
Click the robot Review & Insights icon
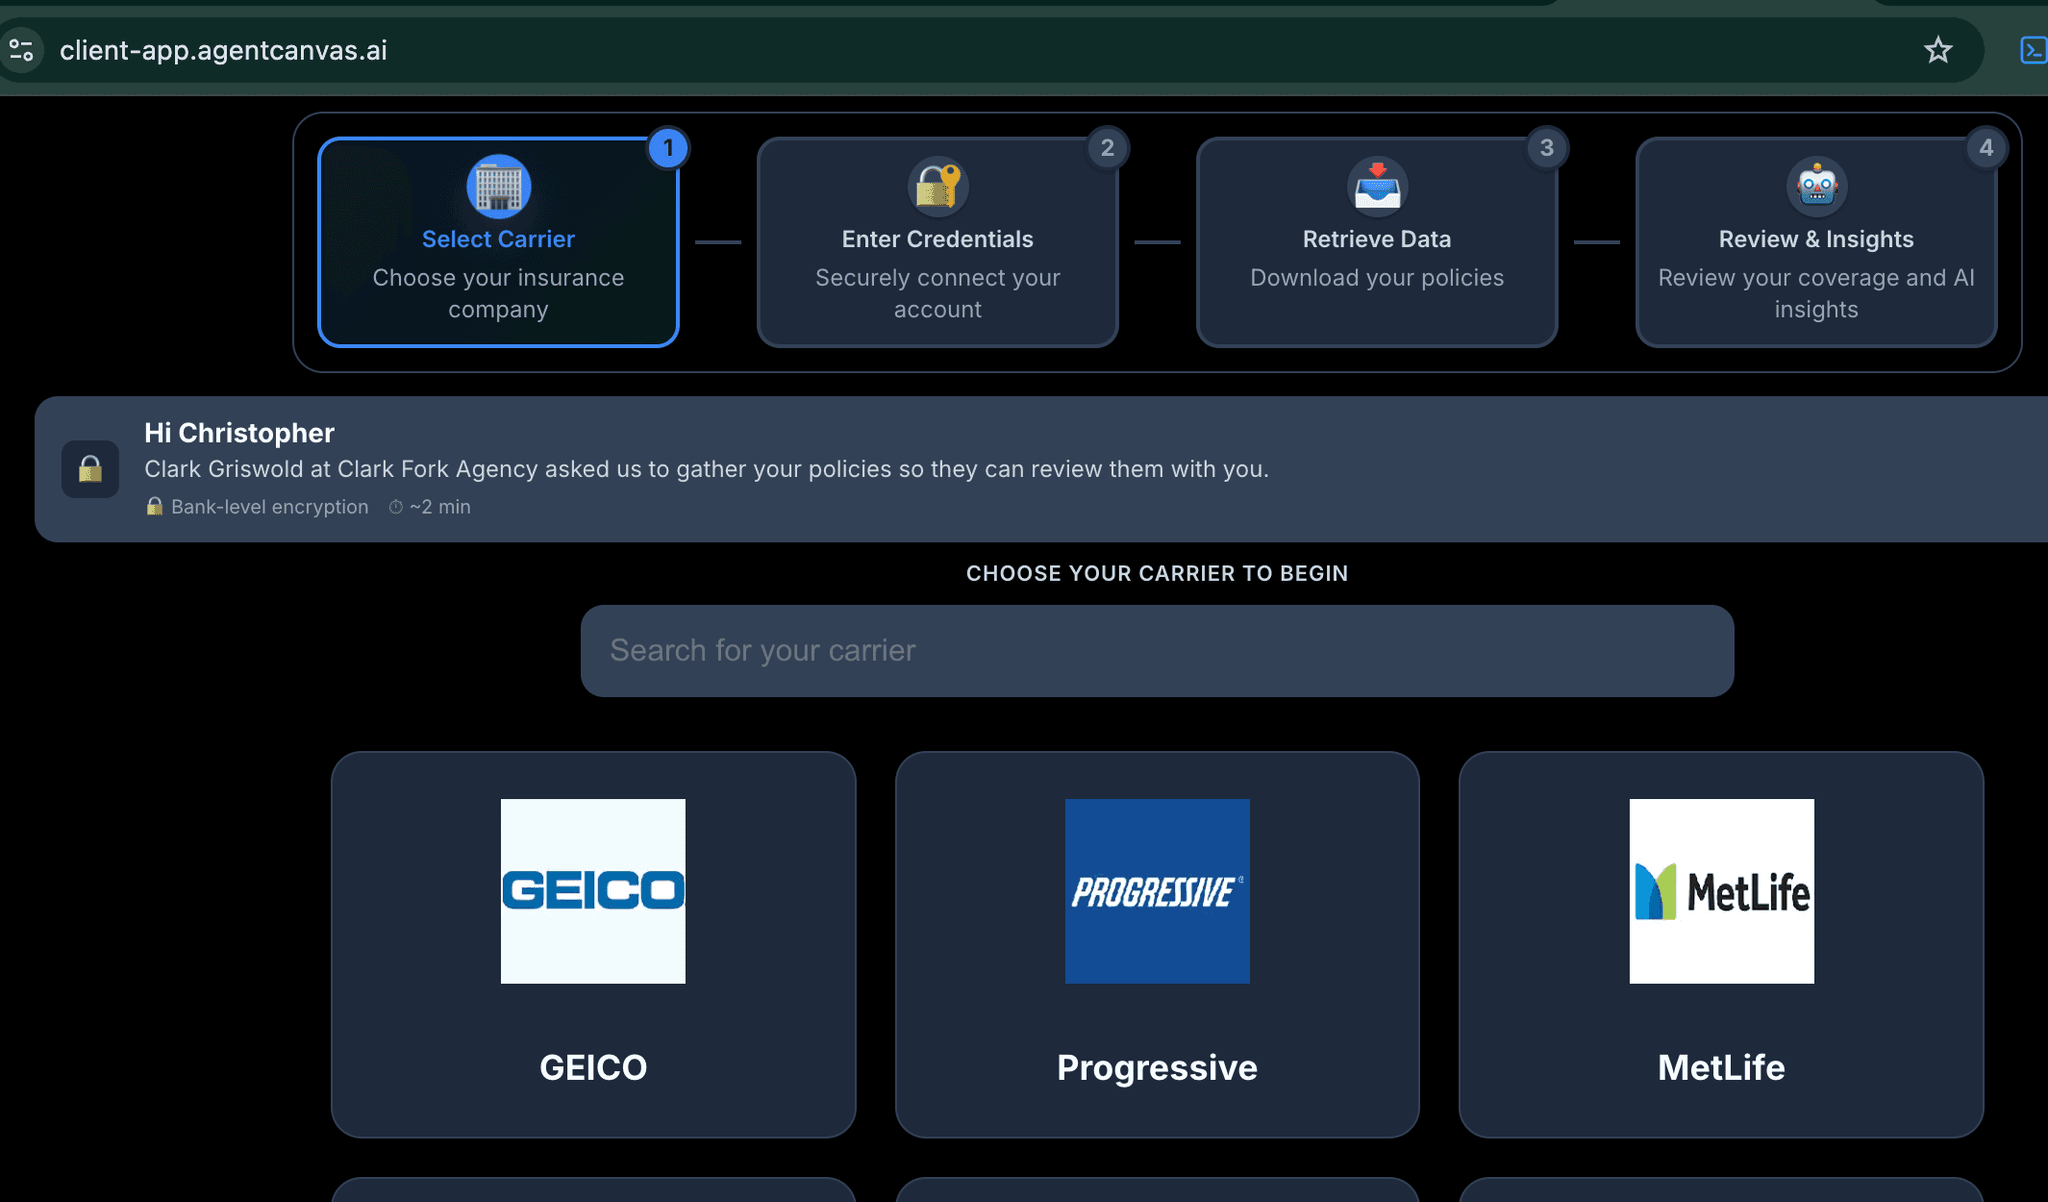(x=1816, y=186)
